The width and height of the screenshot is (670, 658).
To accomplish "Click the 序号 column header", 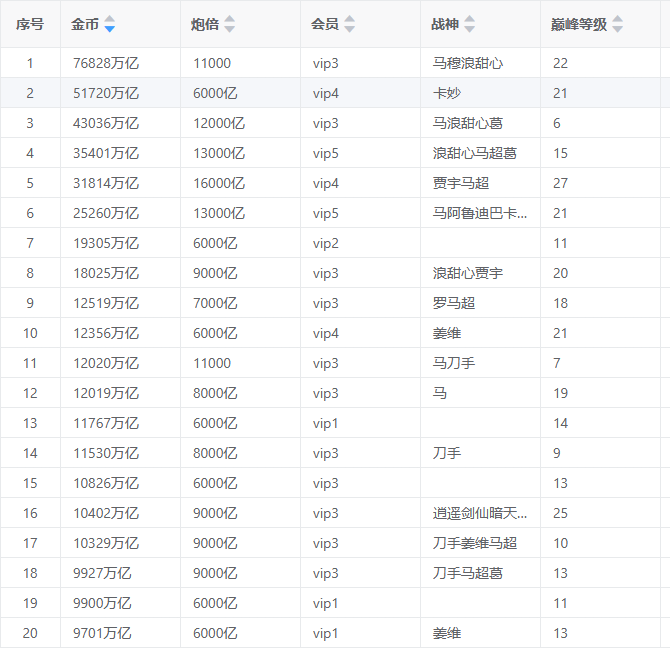I will 30,25.
